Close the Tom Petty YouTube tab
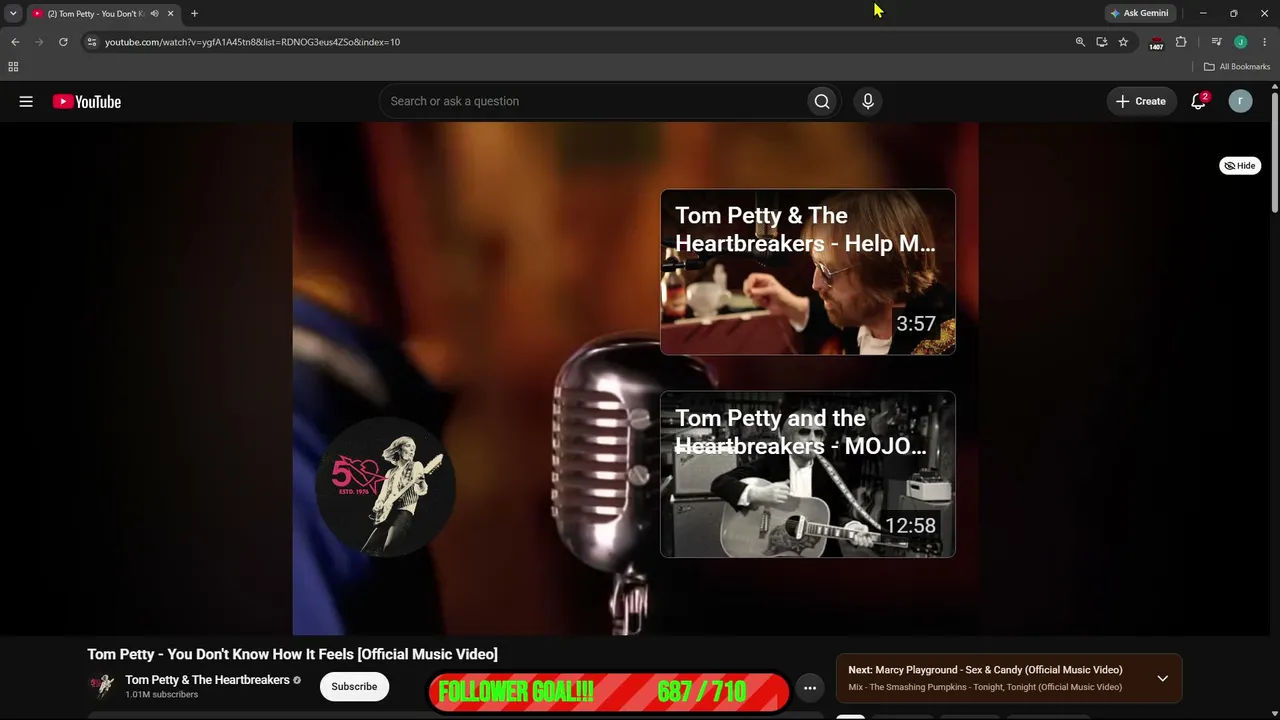The height and width of the screenshot is (720, 1280). 170,14
